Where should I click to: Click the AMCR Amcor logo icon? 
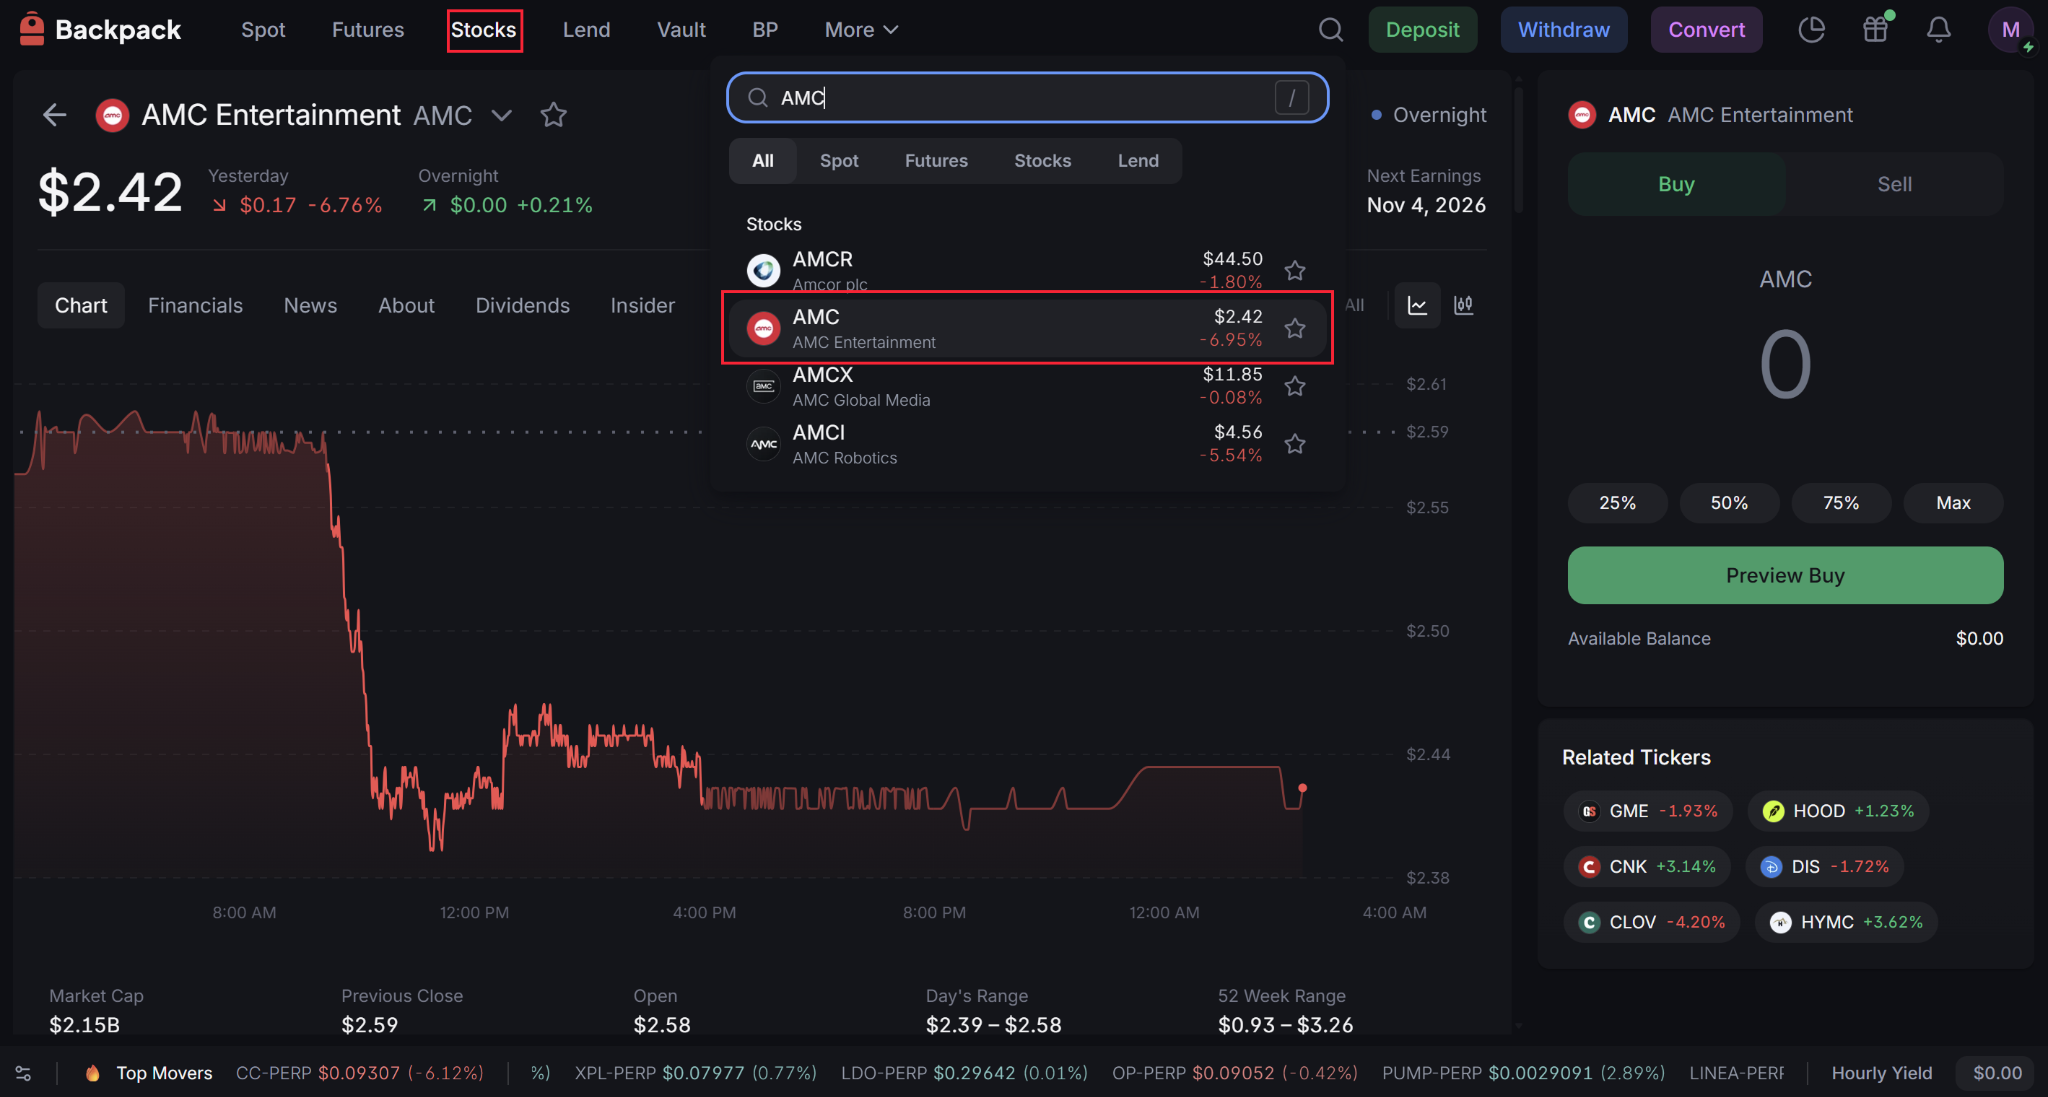click(764, 270)
